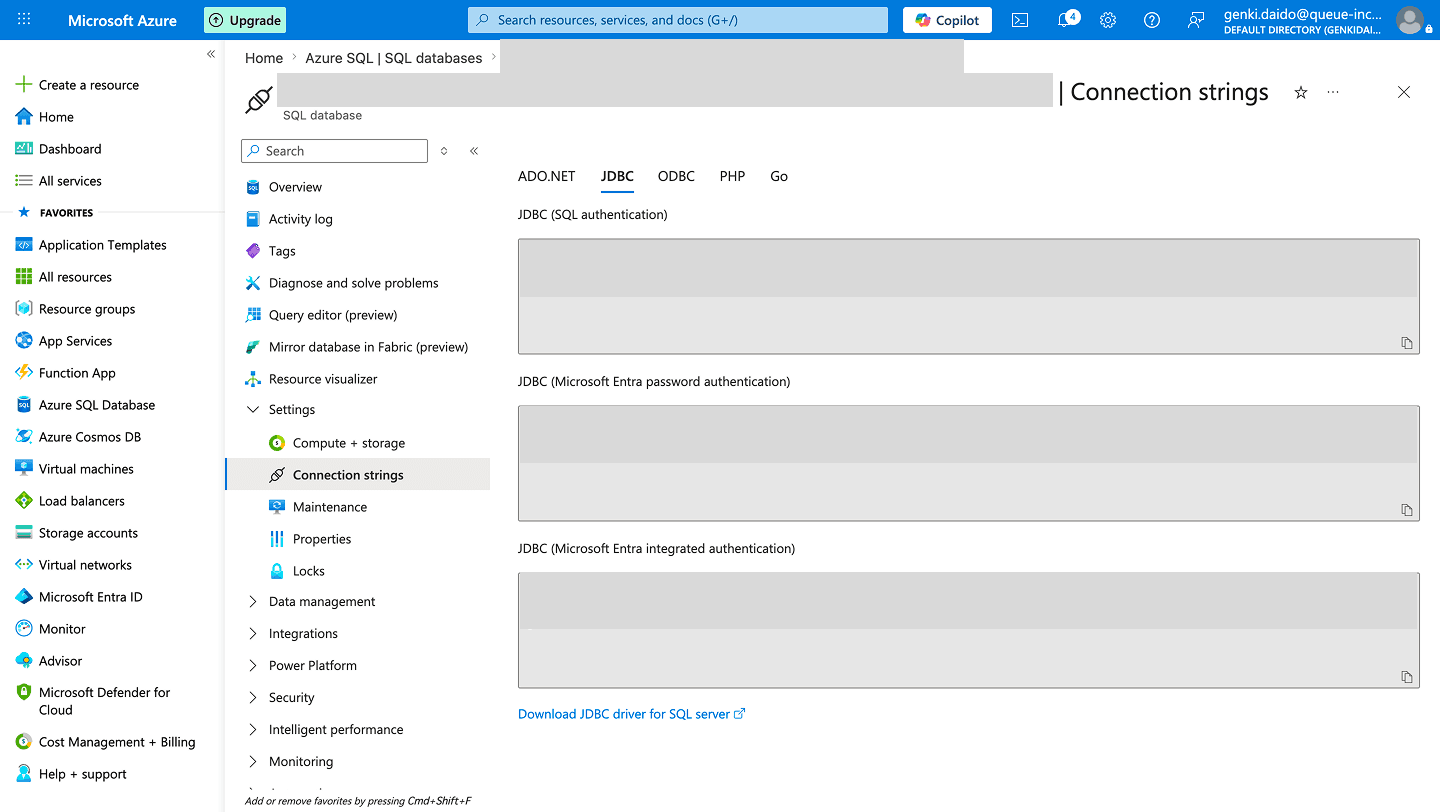Go to Home breadcrumb link

click(x=264, y=58)
